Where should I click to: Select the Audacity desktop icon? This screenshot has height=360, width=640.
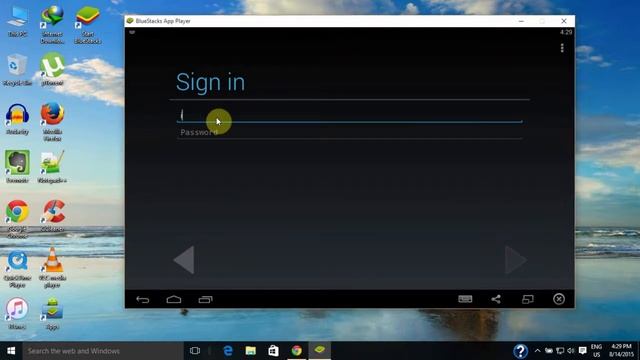(18, 119)
